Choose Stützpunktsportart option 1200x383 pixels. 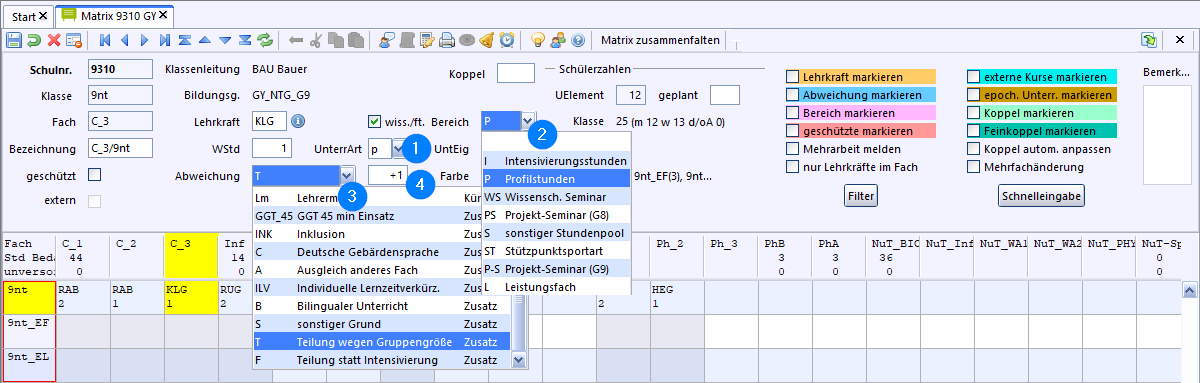click(555, 251)
